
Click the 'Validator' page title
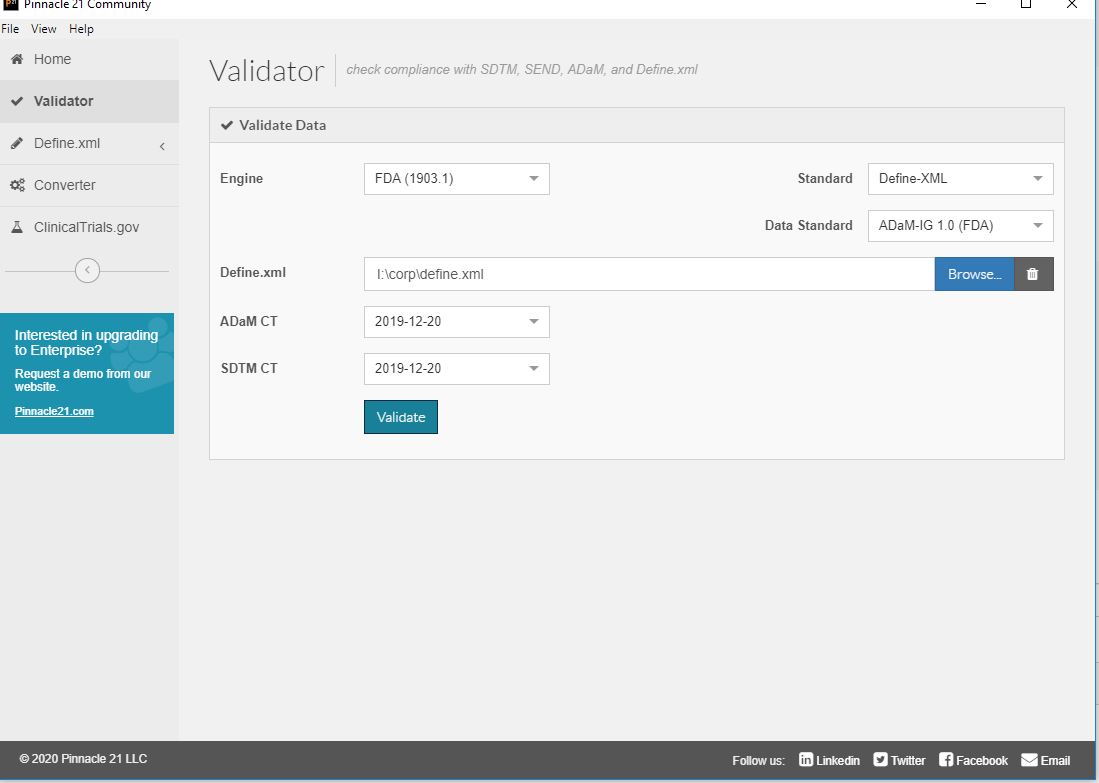266,71
